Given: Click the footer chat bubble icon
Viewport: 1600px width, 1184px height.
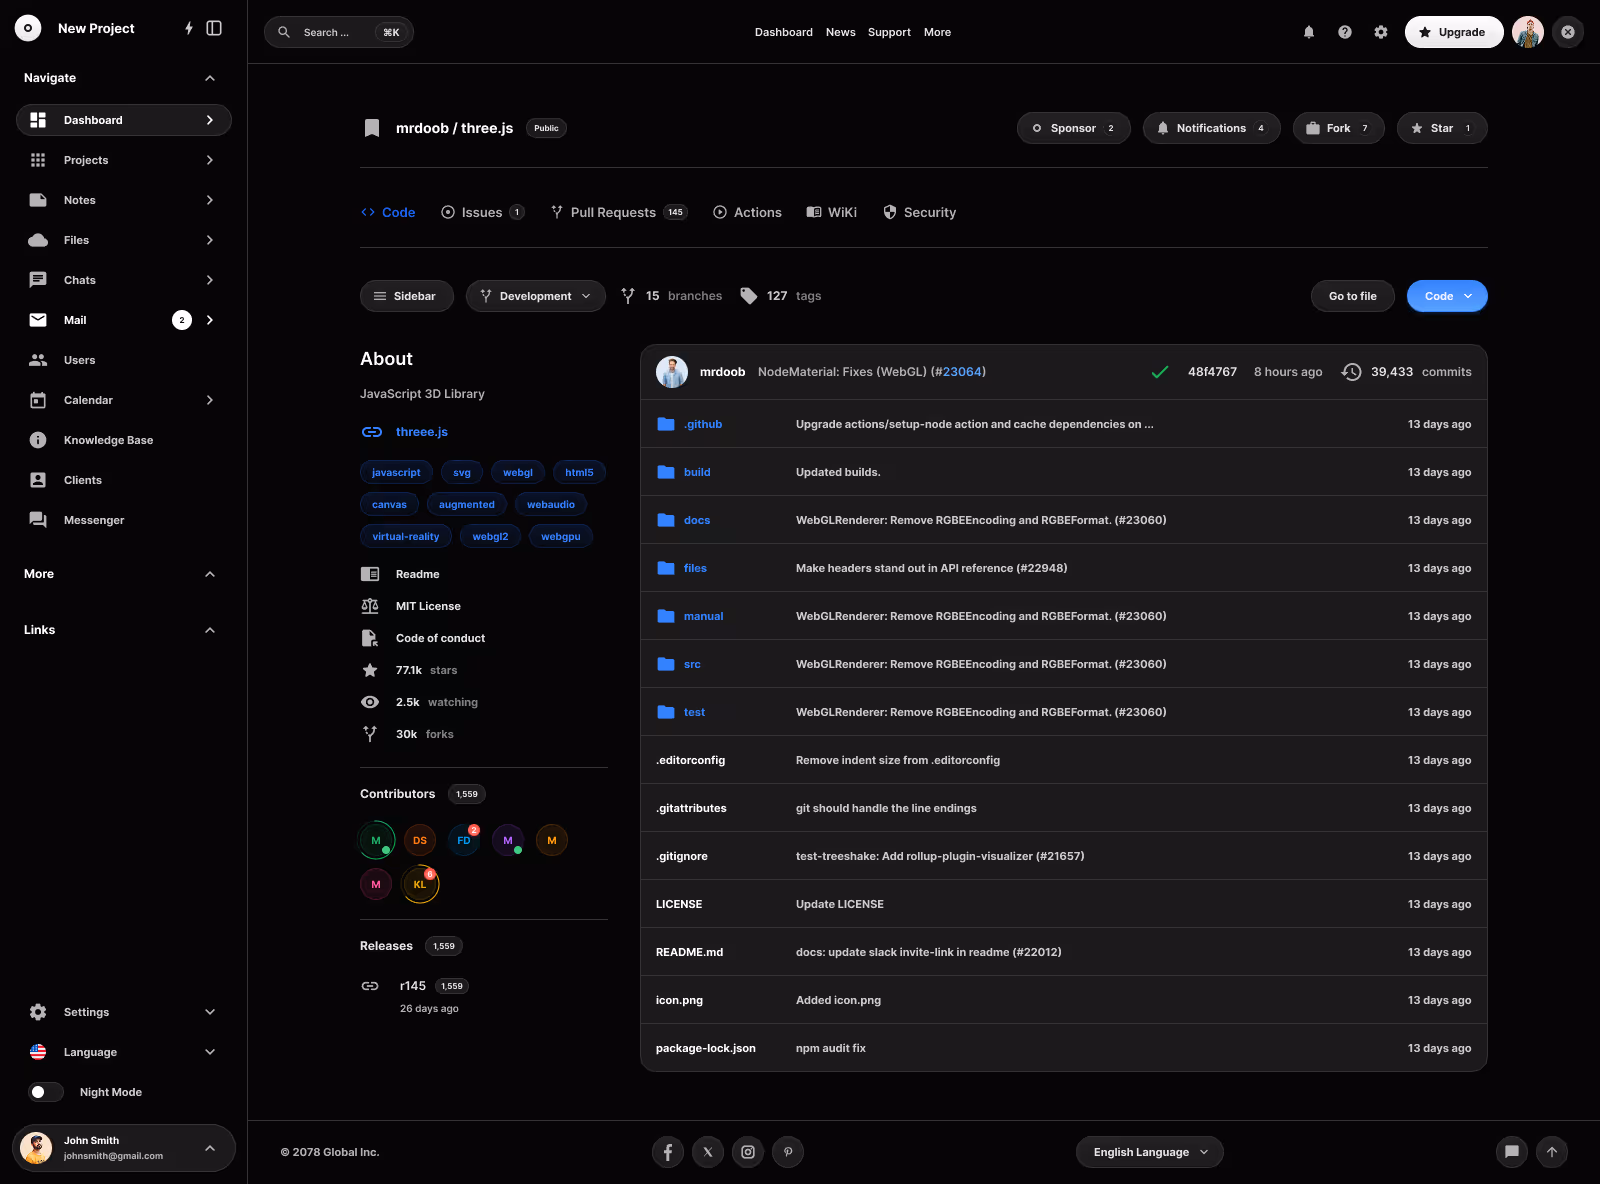Looking at the screenshot, I should click(x=1512, y=1152).
